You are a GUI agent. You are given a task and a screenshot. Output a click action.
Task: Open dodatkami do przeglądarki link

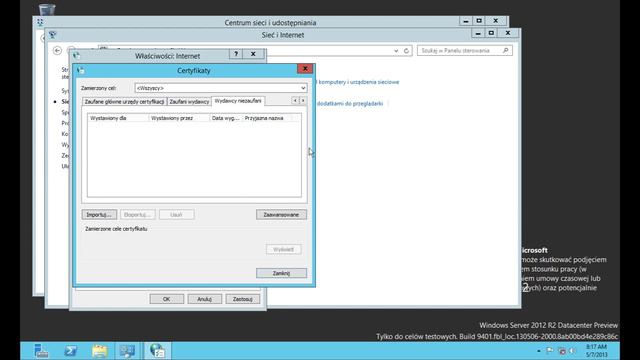[x=350, y=104]
